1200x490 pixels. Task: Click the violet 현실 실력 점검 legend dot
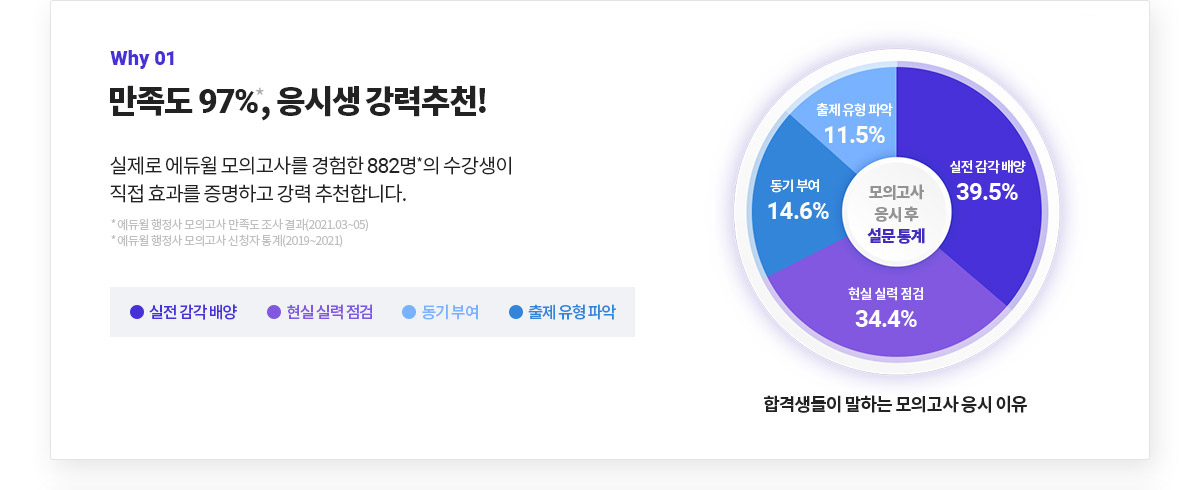click(274, 312)
